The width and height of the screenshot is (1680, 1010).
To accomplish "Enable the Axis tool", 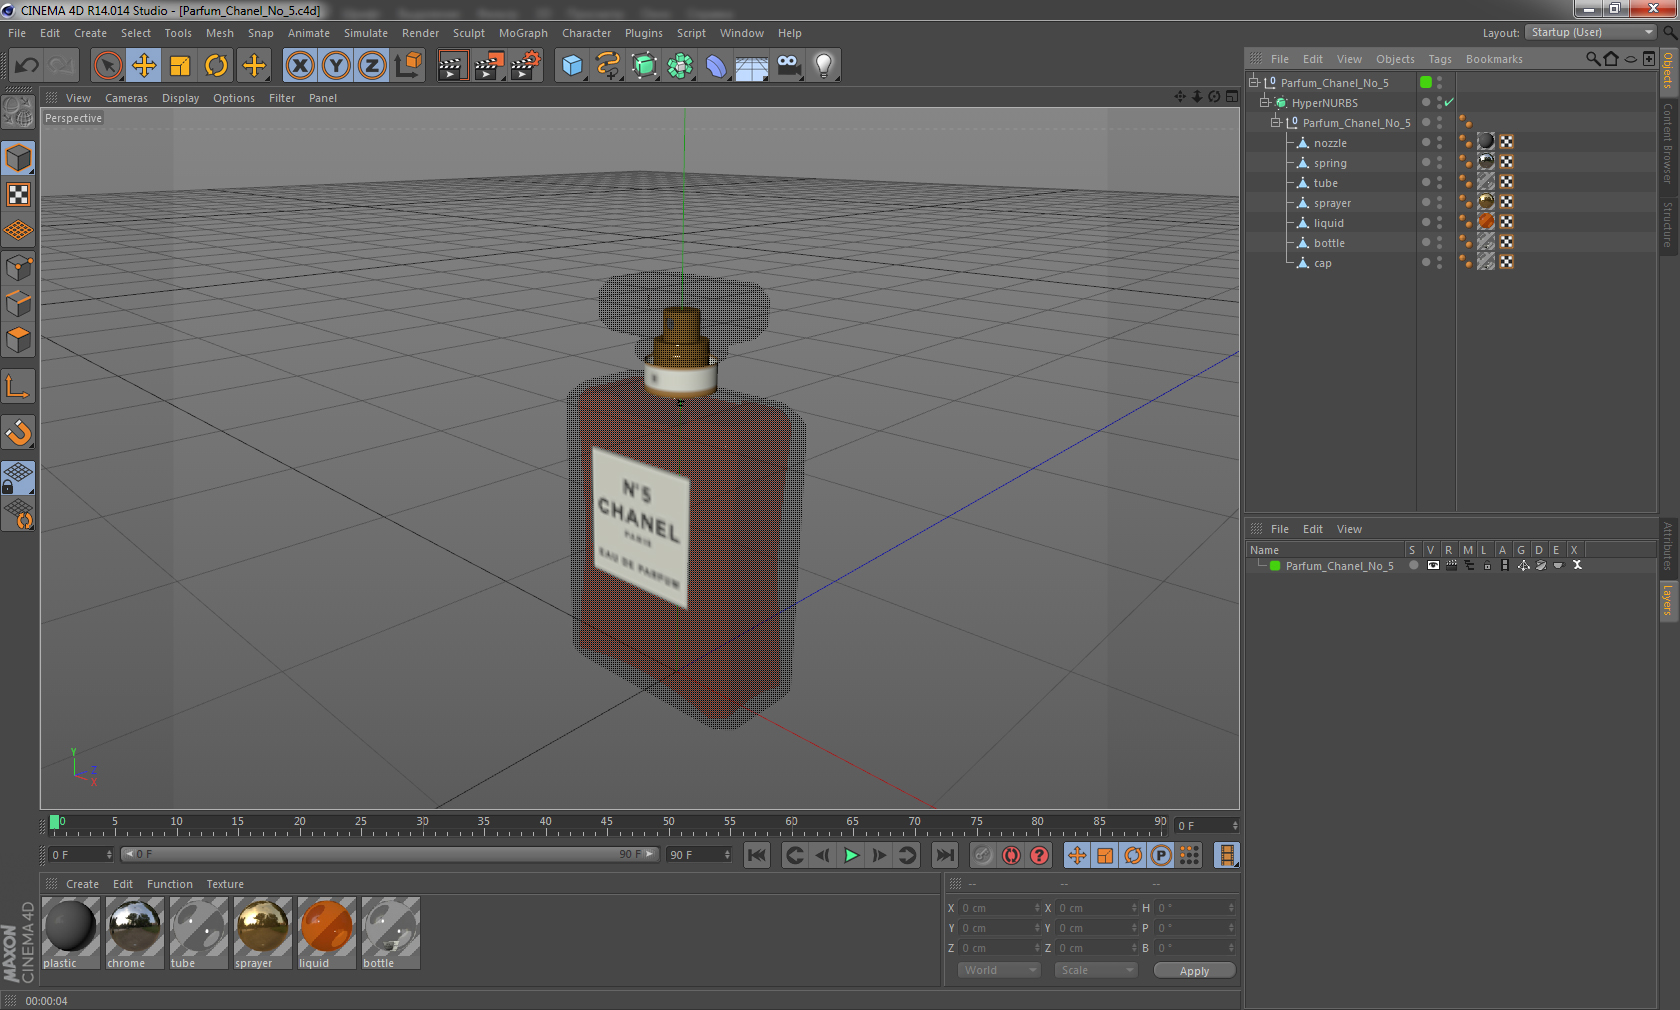I will pyautogui.click(x=19, y=386).
